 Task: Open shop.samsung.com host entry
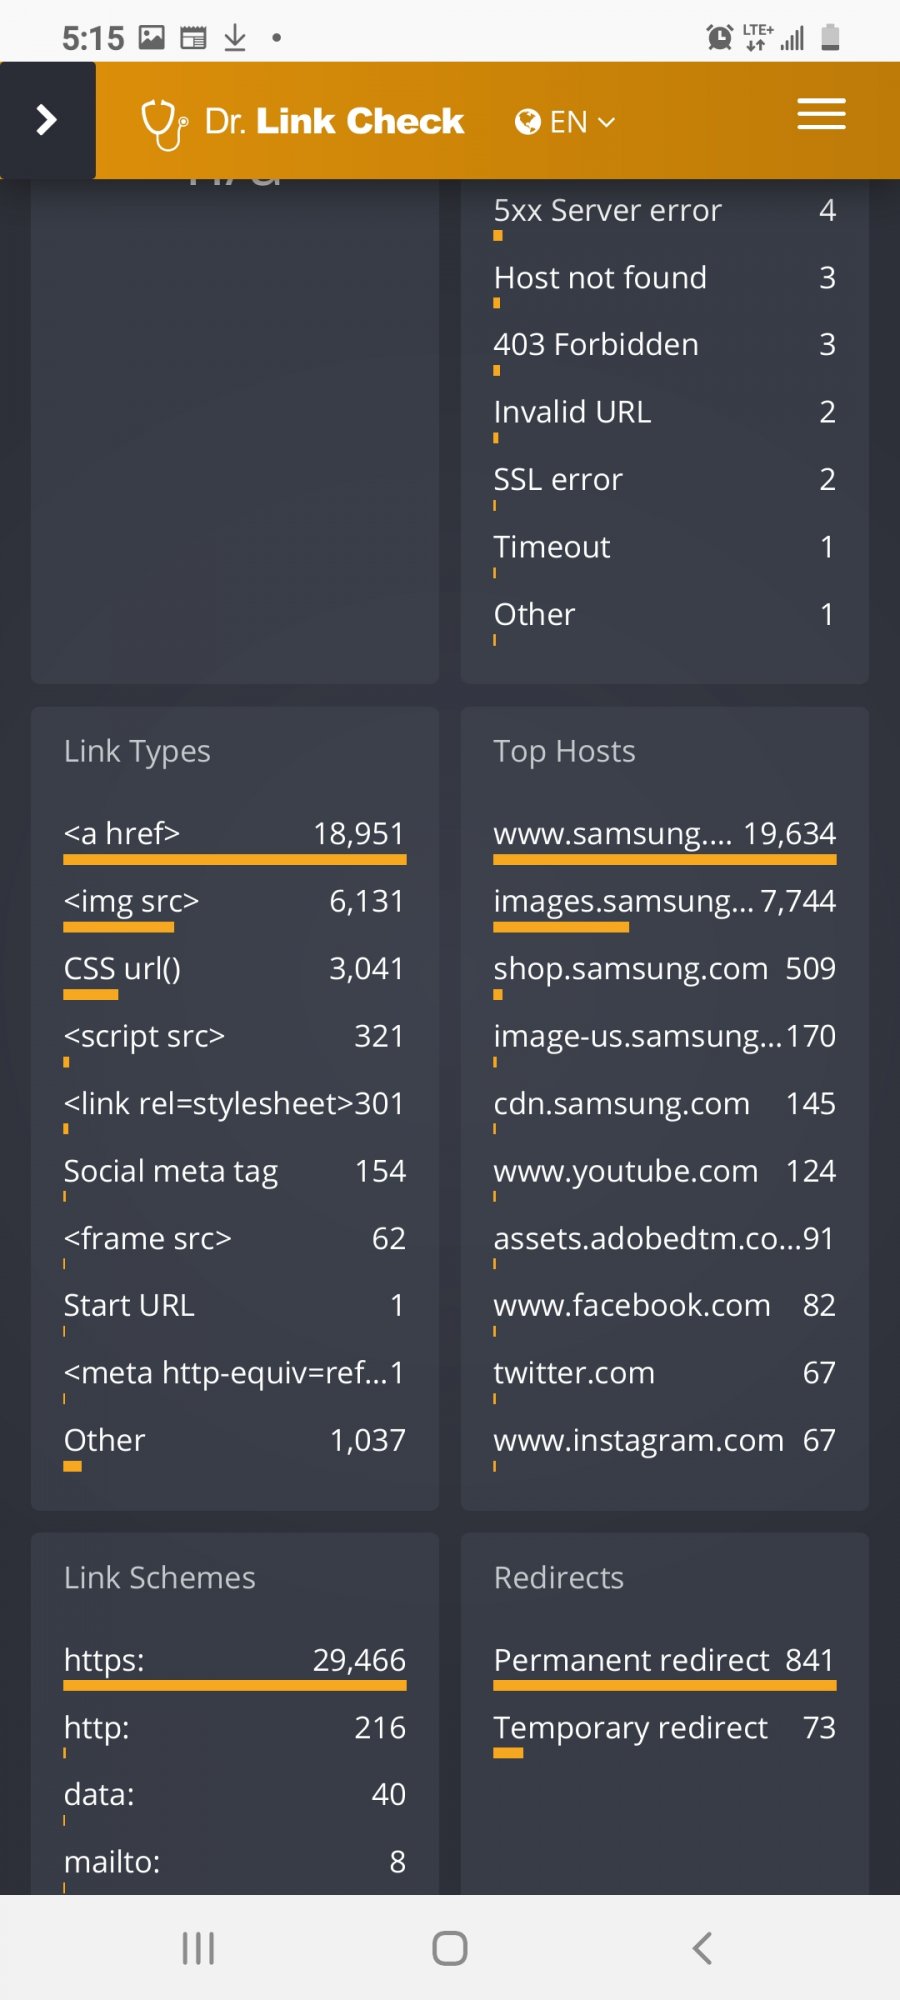click(665, 974)
